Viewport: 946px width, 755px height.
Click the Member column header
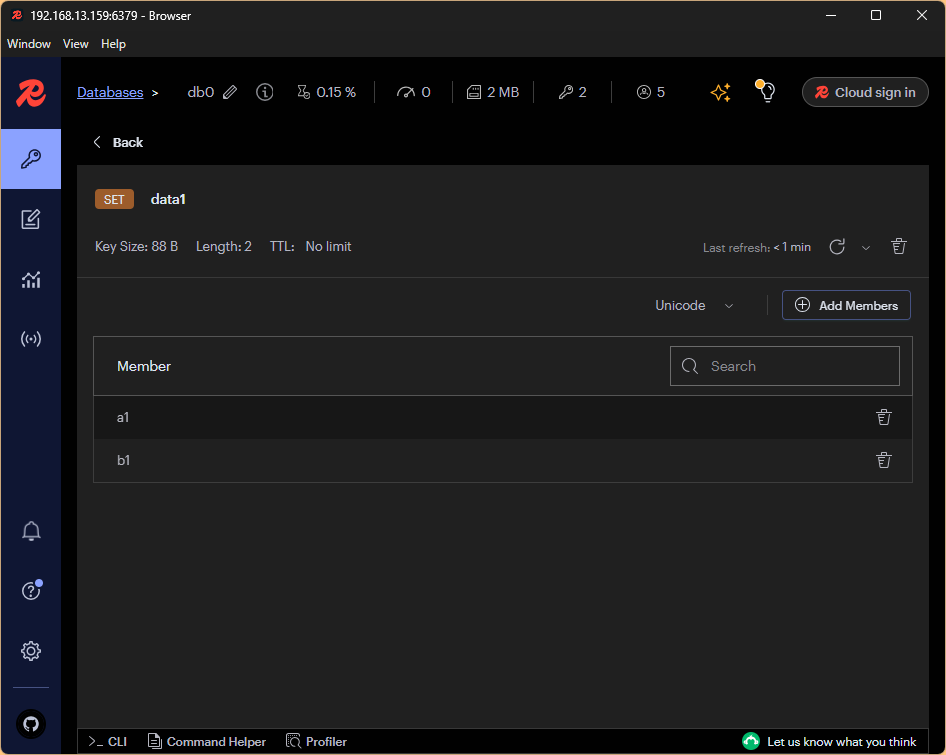tap(144, 366)
